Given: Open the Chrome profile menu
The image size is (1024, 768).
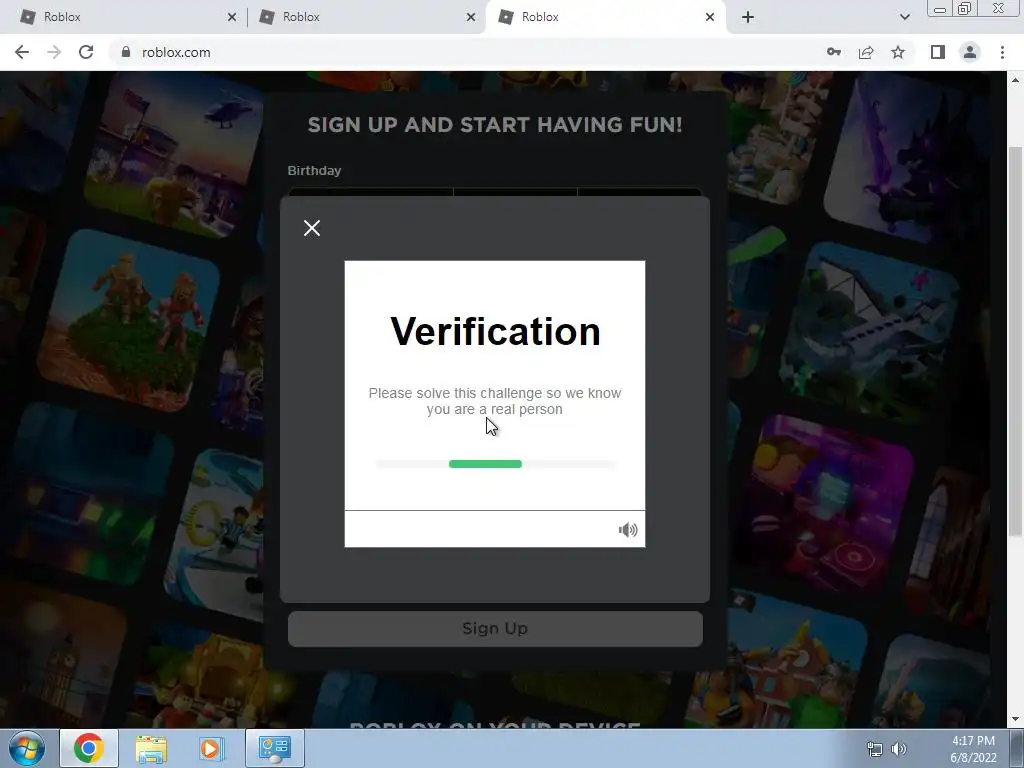Looking at the screenshot, I should tap(970, 52).
